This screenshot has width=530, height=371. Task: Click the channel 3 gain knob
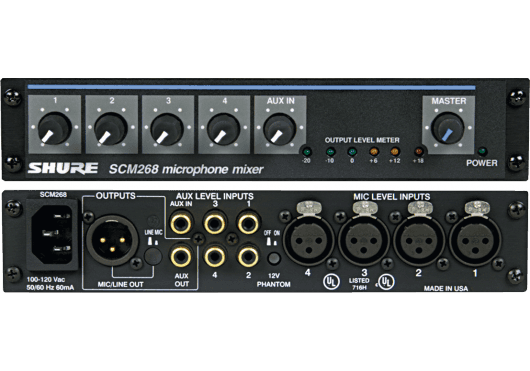[x=167, y=129]
